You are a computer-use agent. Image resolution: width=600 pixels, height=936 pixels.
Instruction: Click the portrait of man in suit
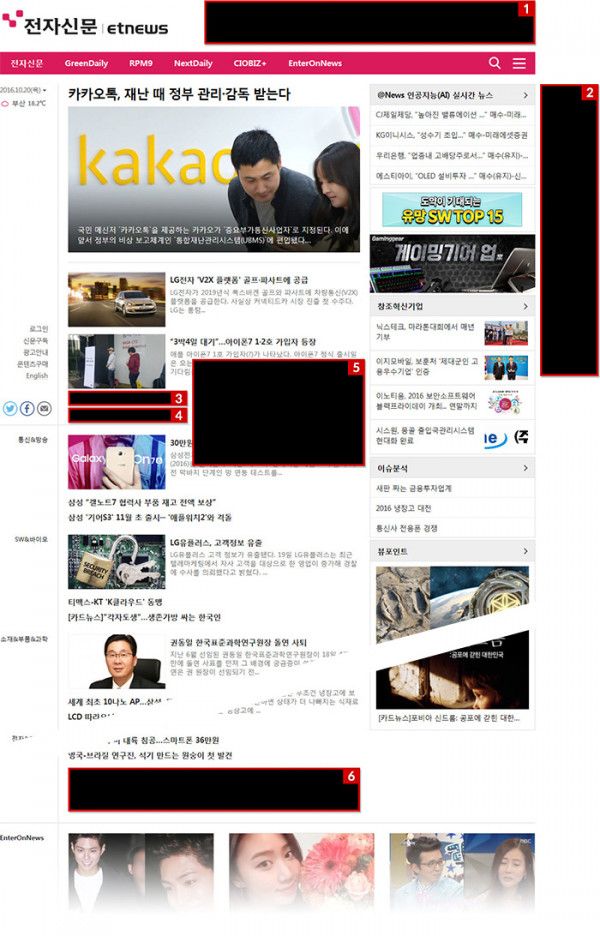click(116, 661)
